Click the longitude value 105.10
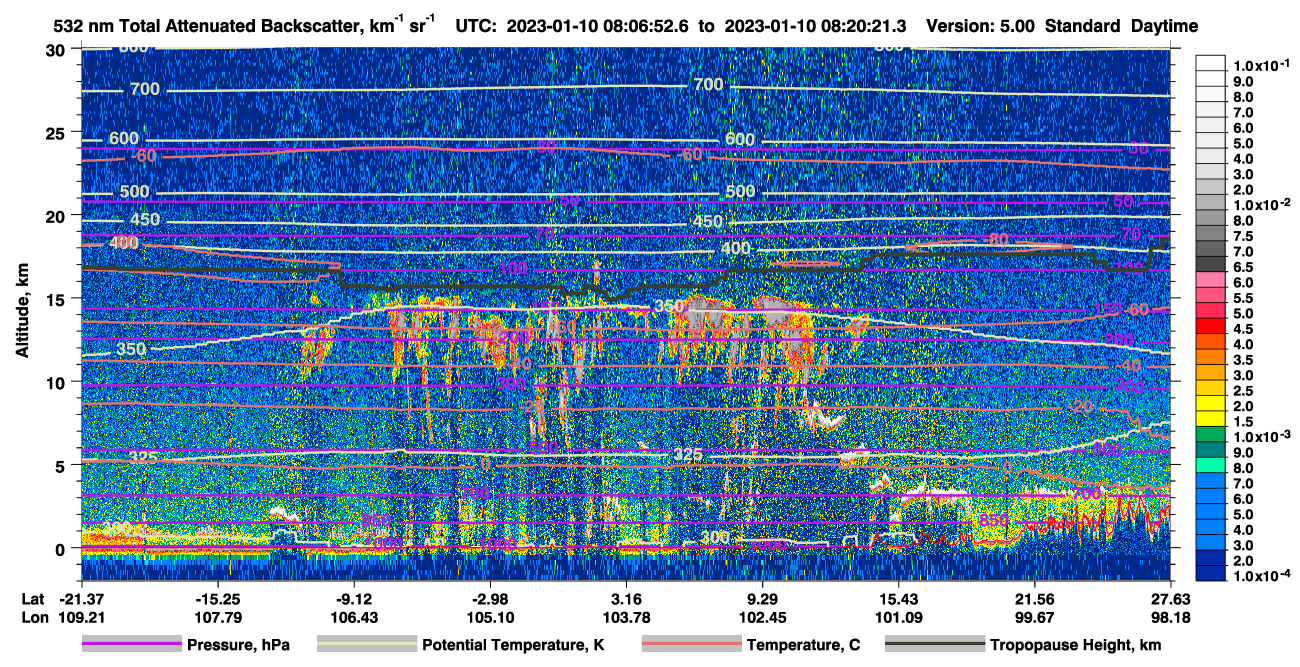Image resolution: width=1300 pixels, height=667 pixels. click(x=489, y=617)
